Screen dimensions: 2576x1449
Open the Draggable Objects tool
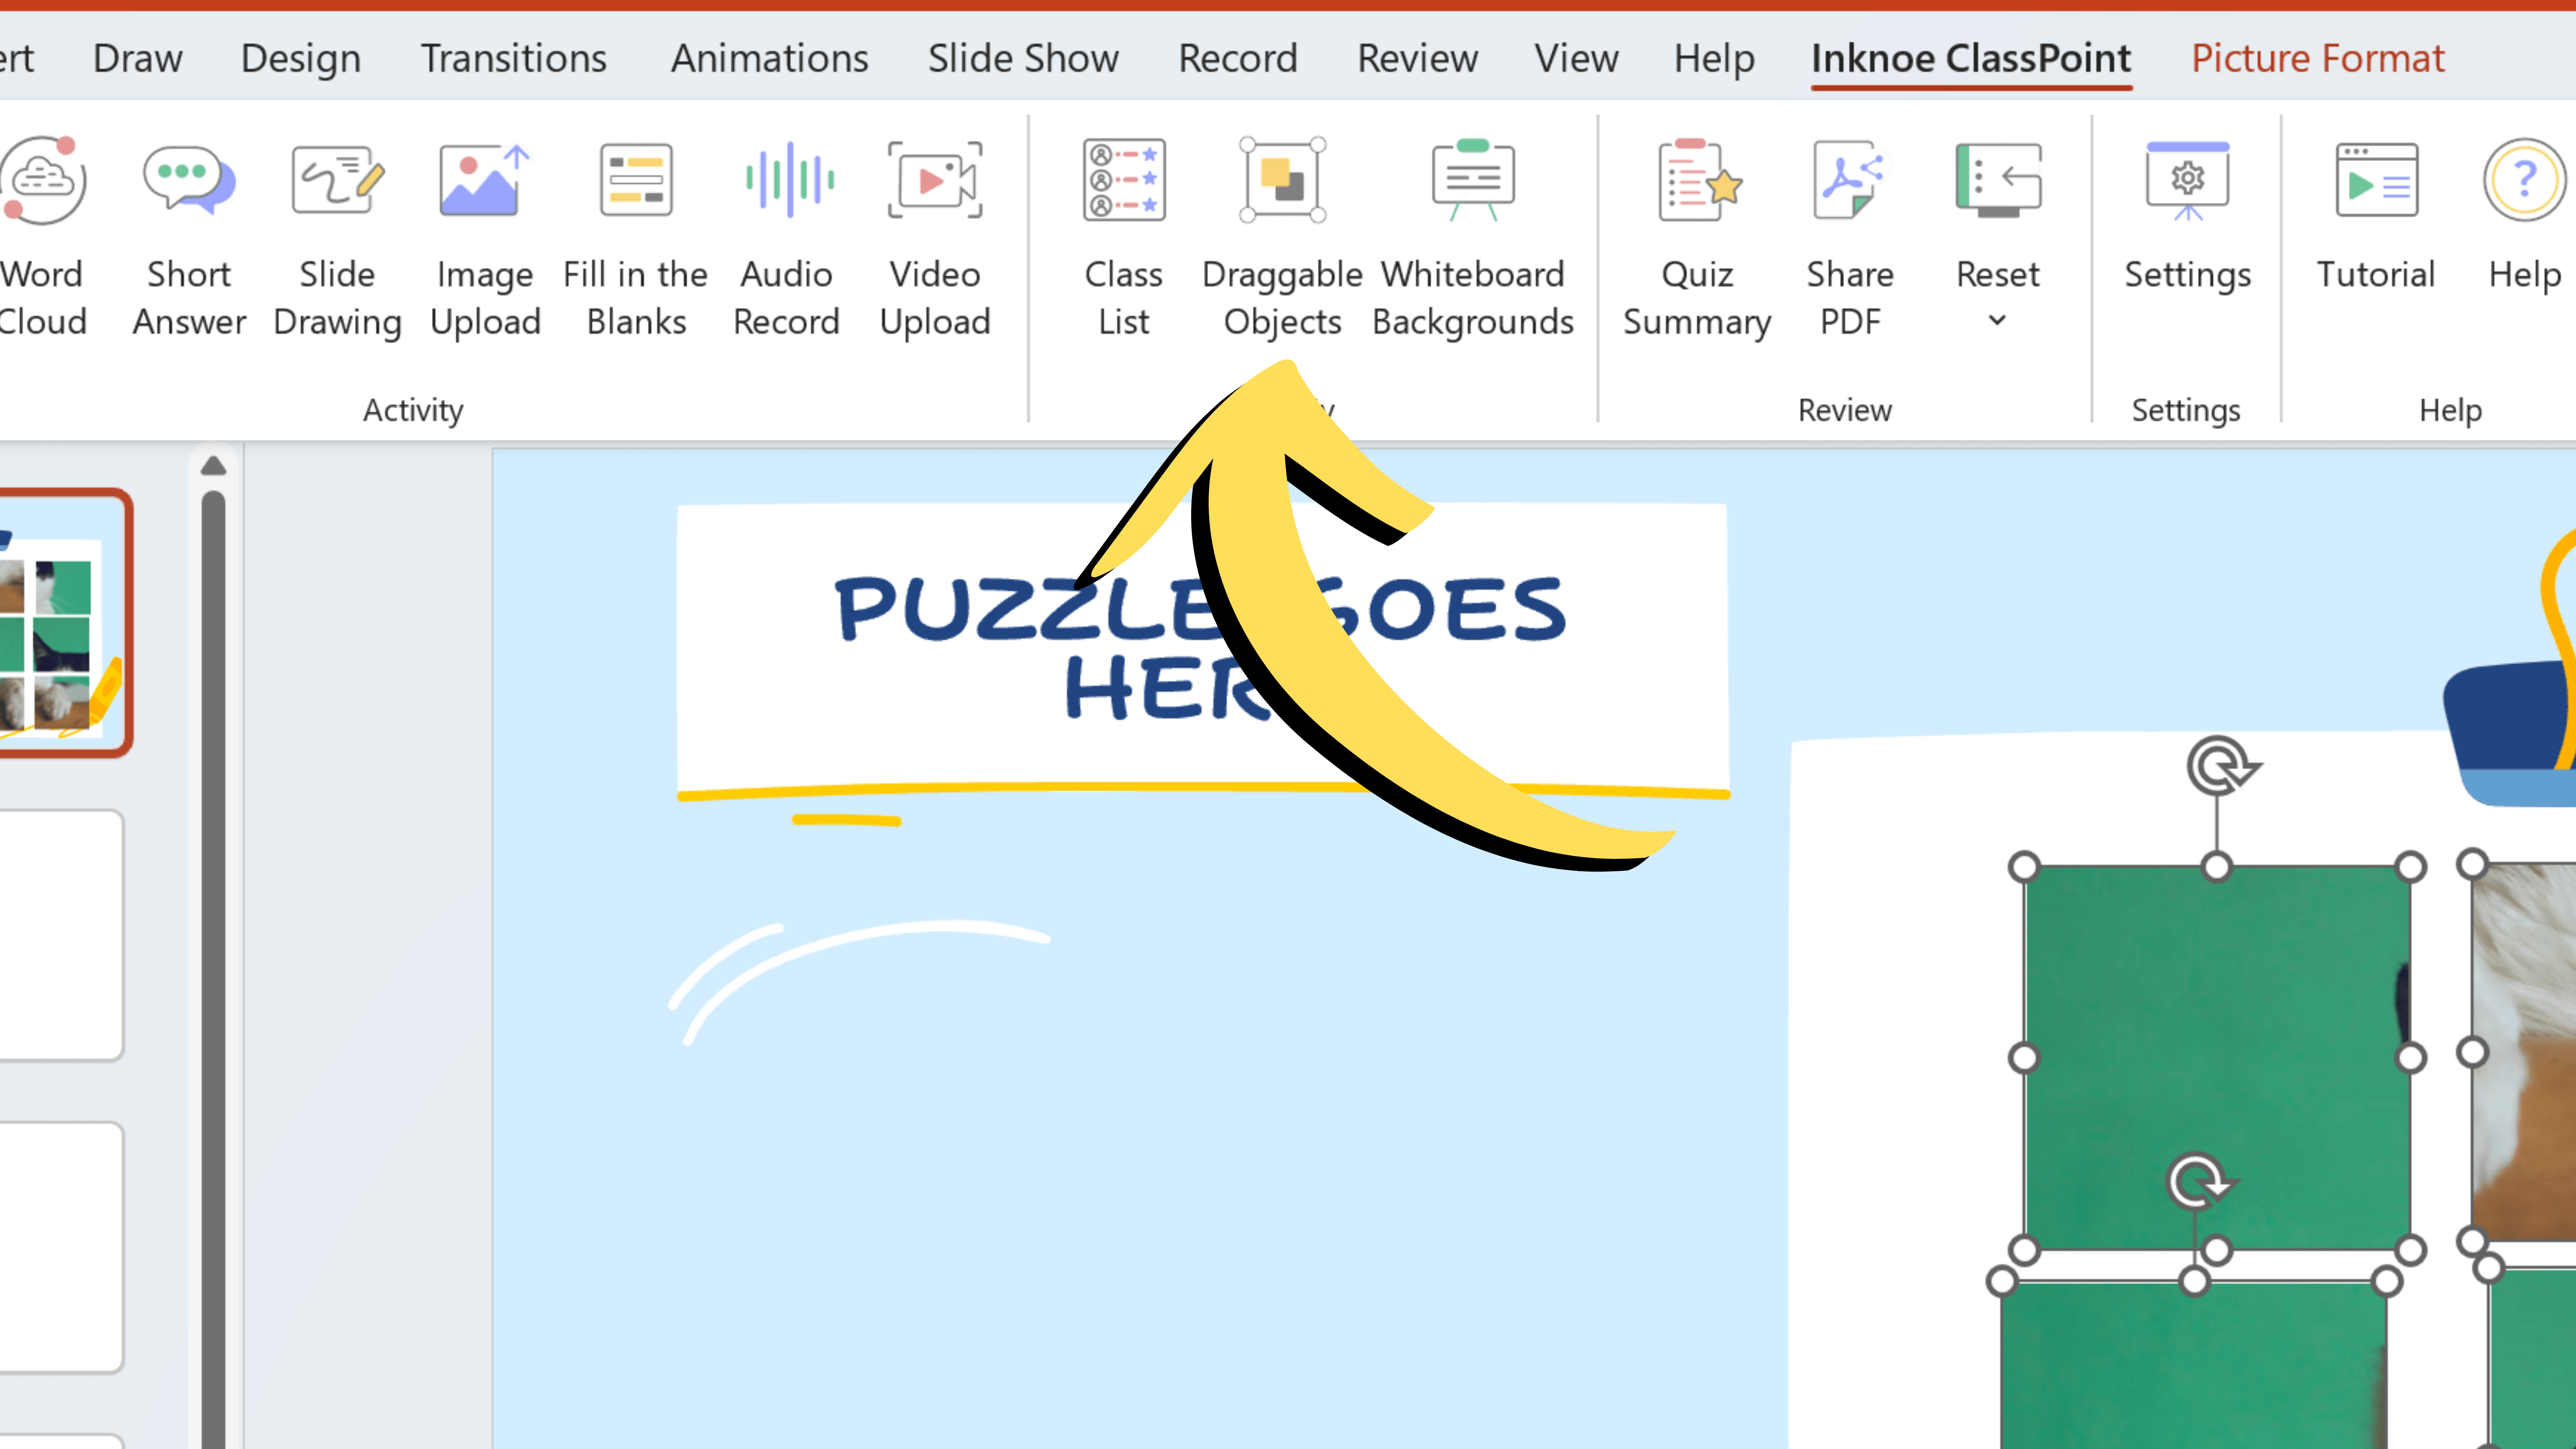tap(1281, 230)
